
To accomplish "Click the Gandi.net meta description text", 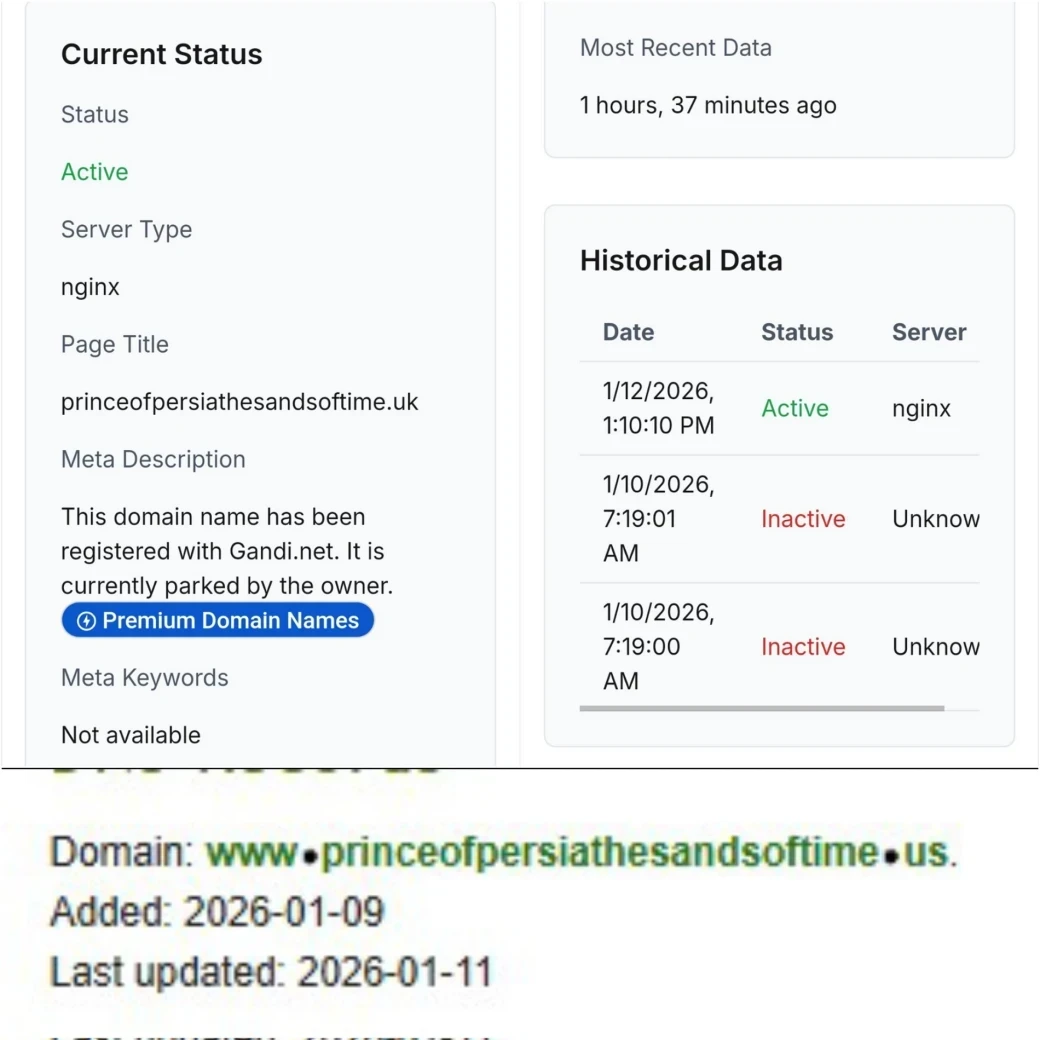I will pos(226,551).
